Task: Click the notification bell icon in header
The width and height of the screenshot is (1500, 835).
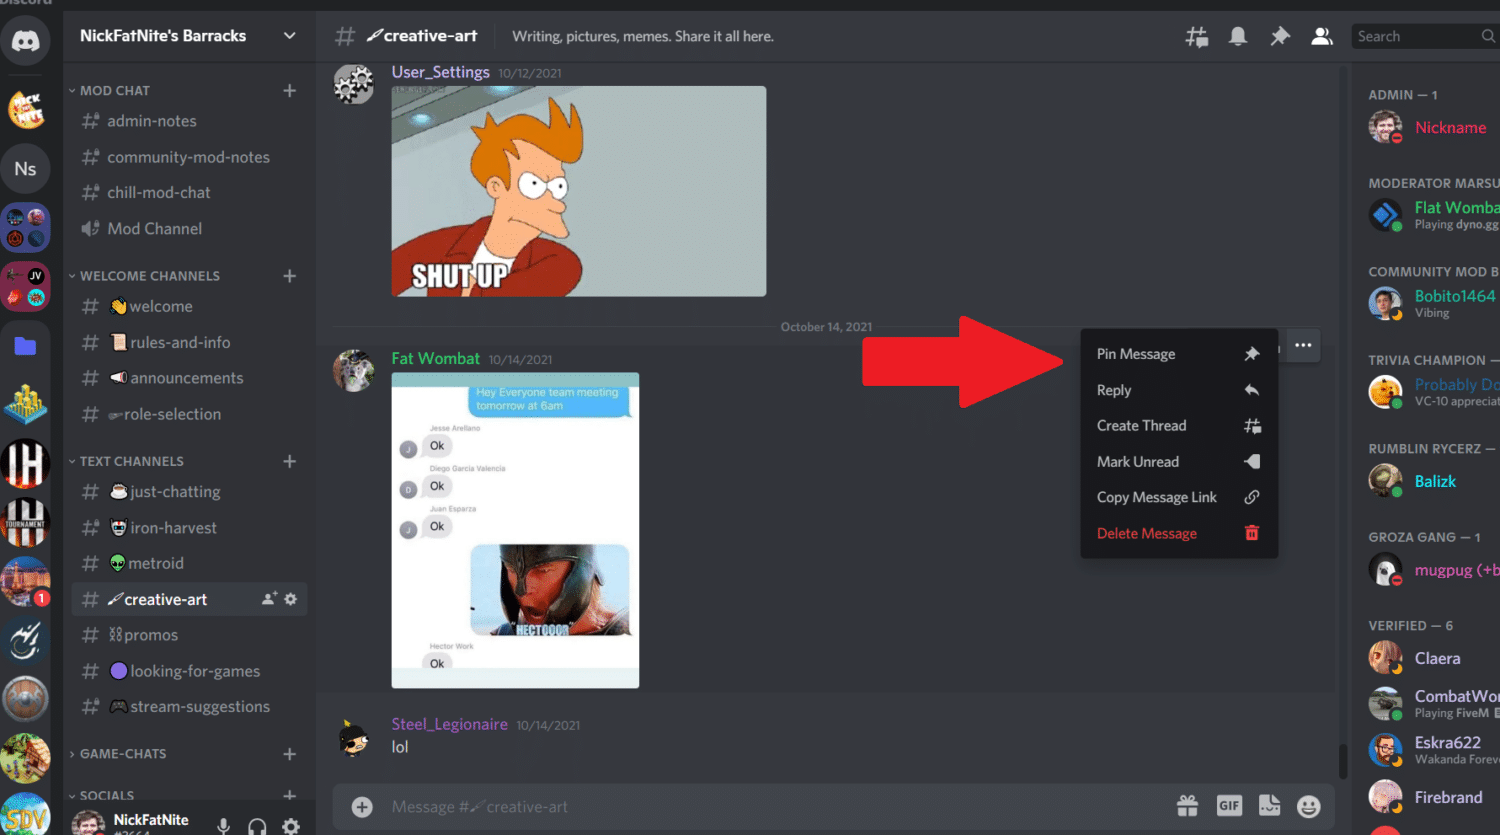Action: click(1238, 37)
